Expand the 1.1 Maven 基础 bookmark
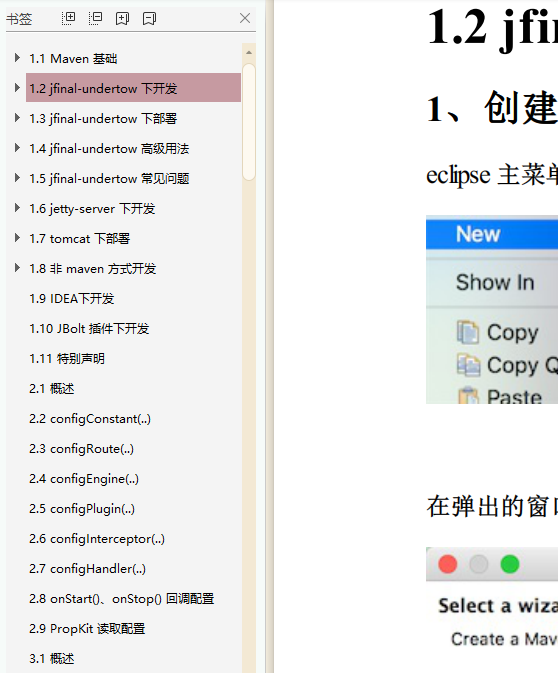 (x=17, y=58)
